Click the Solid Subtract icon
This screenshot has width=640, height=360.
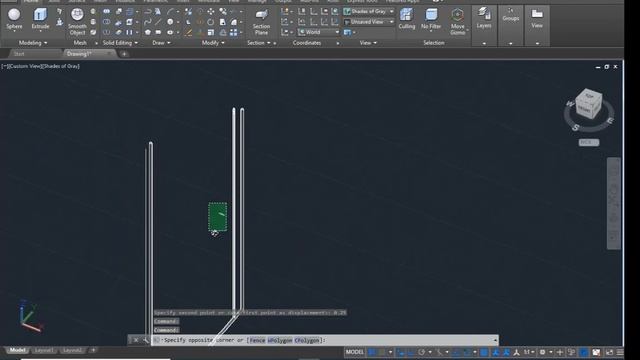[x=107, y=22]
